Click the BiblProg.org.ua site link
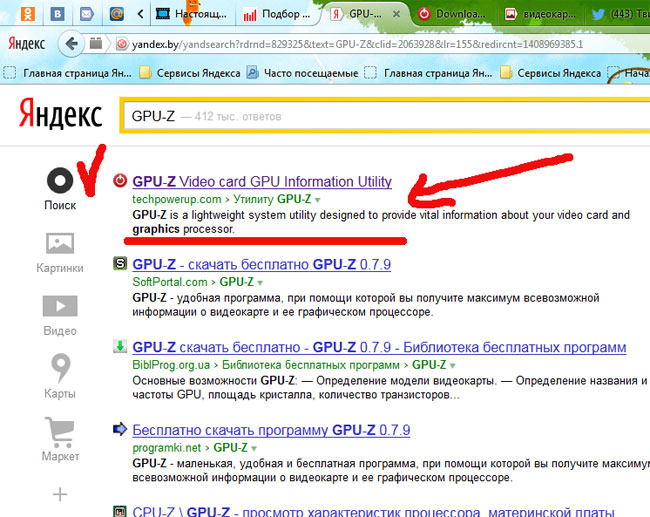Screen dimensions: 650x517 point(171,365)
